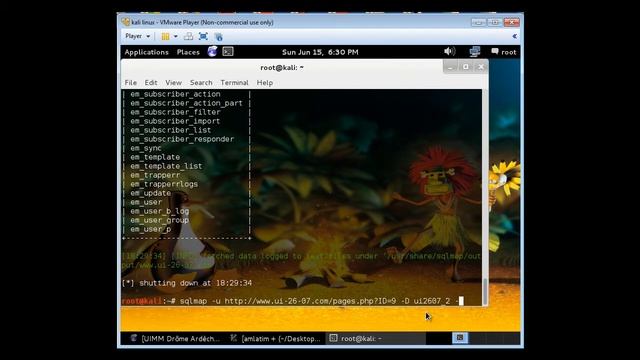Click em_subscriber_filter table row

(x=175, y=112)
